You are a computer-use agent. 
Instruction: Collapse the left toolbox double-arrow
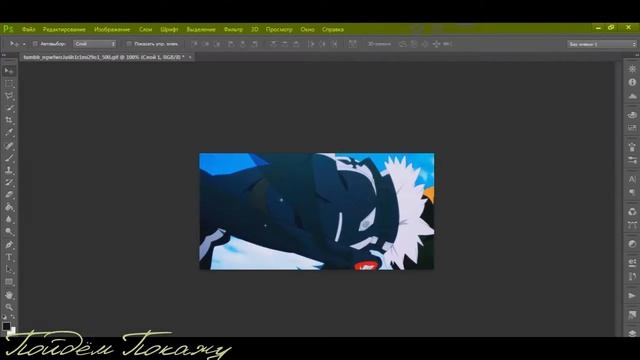pos(4,55)
